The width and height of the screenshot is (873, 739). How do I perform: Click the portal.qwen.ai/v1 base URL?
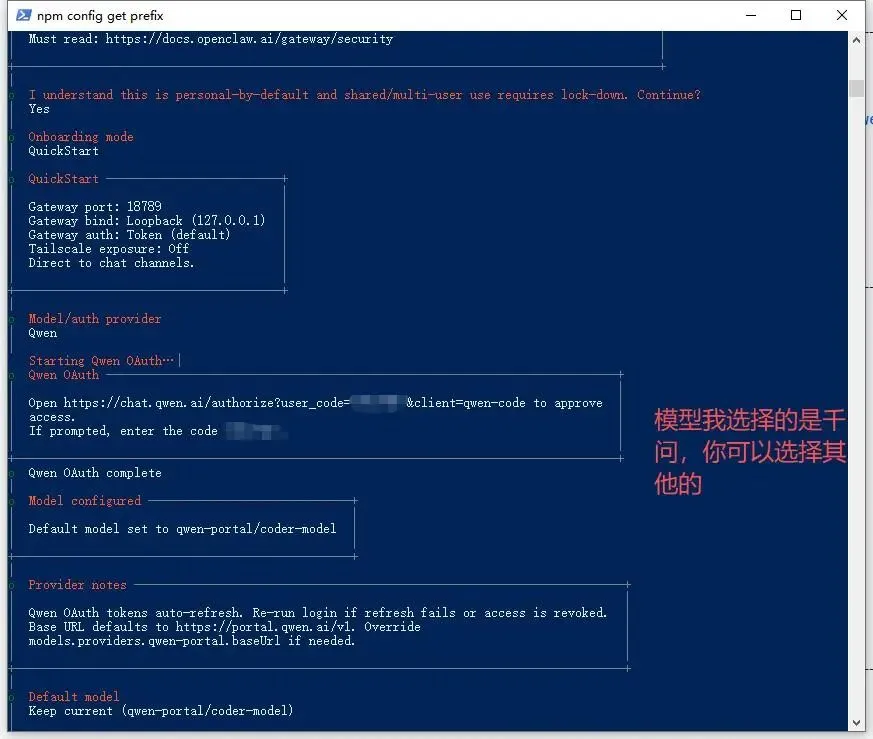[x=265, y=627]
